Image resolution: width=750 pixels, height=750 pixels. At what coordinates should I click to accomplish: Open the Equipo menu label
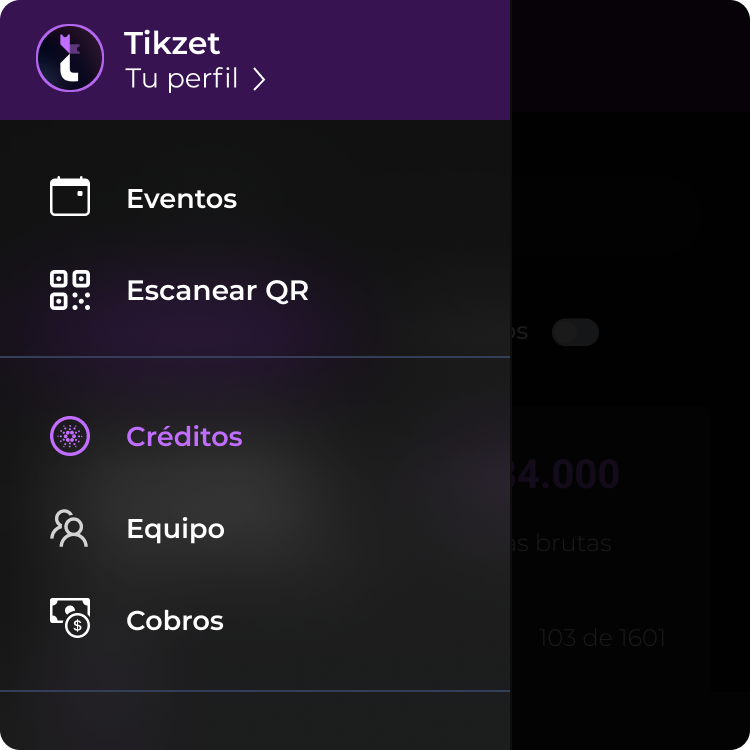[x=175, y=529]
